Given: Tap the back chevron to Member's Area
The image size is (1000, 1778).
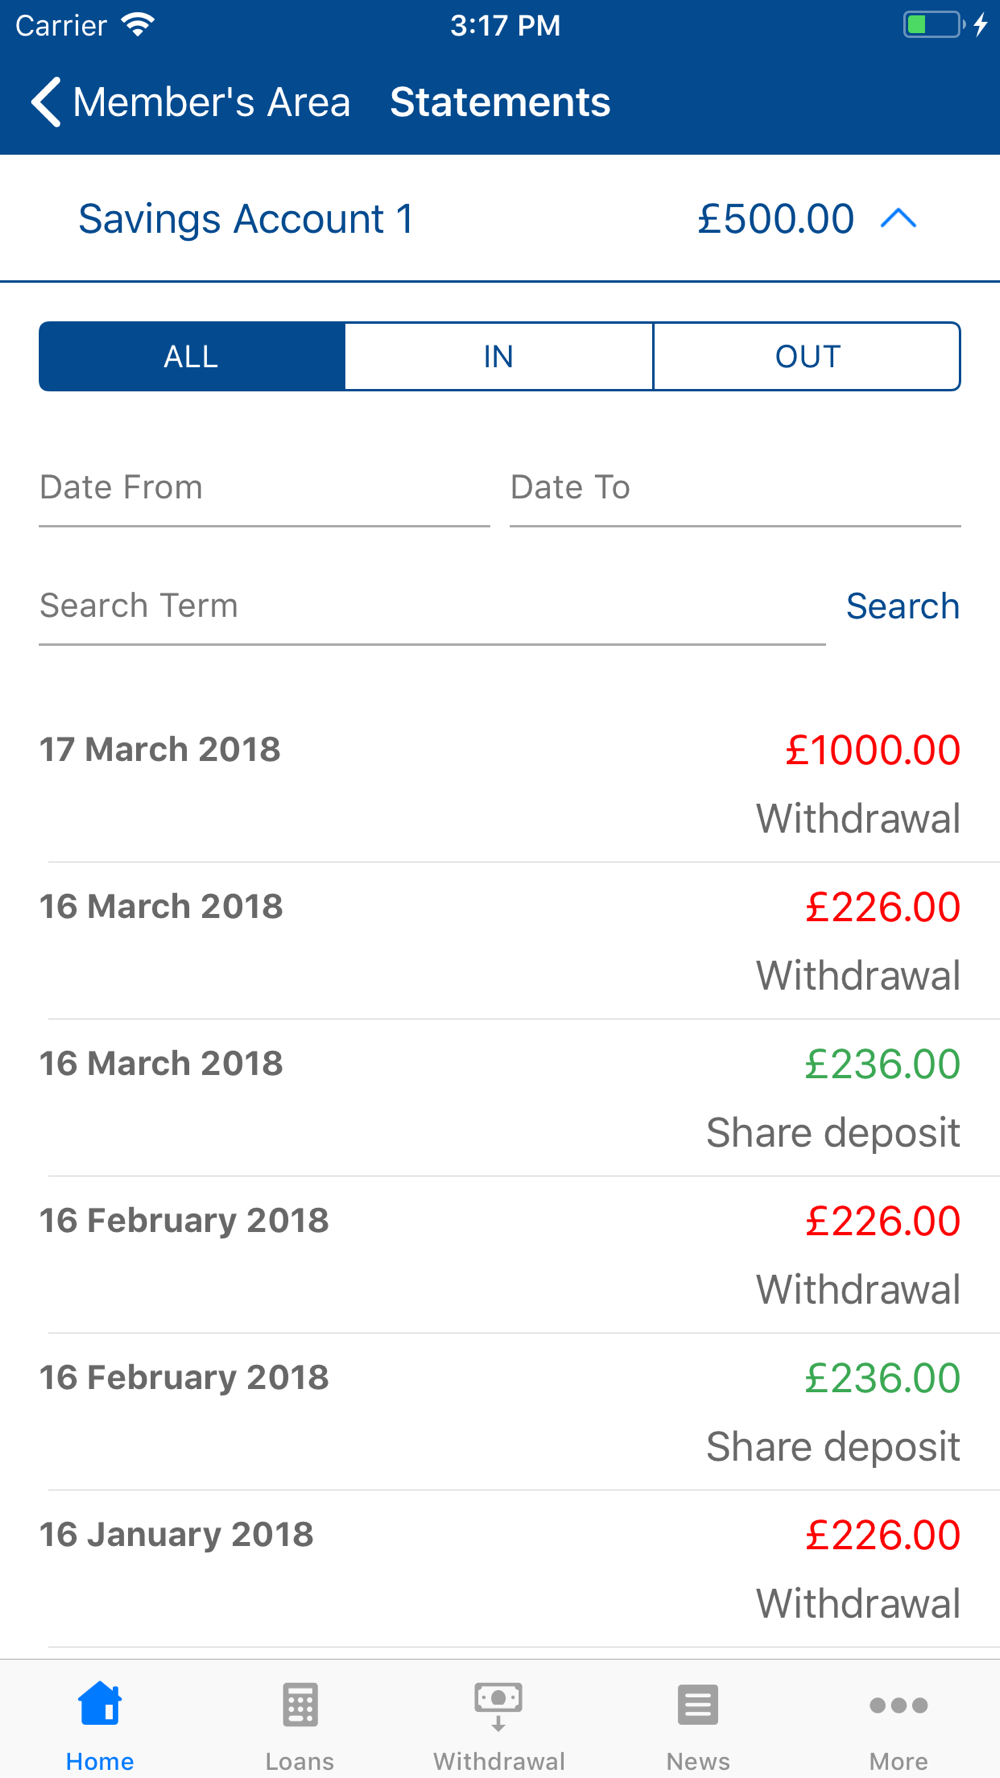Looking at the screenshot, I should point(46,102).
